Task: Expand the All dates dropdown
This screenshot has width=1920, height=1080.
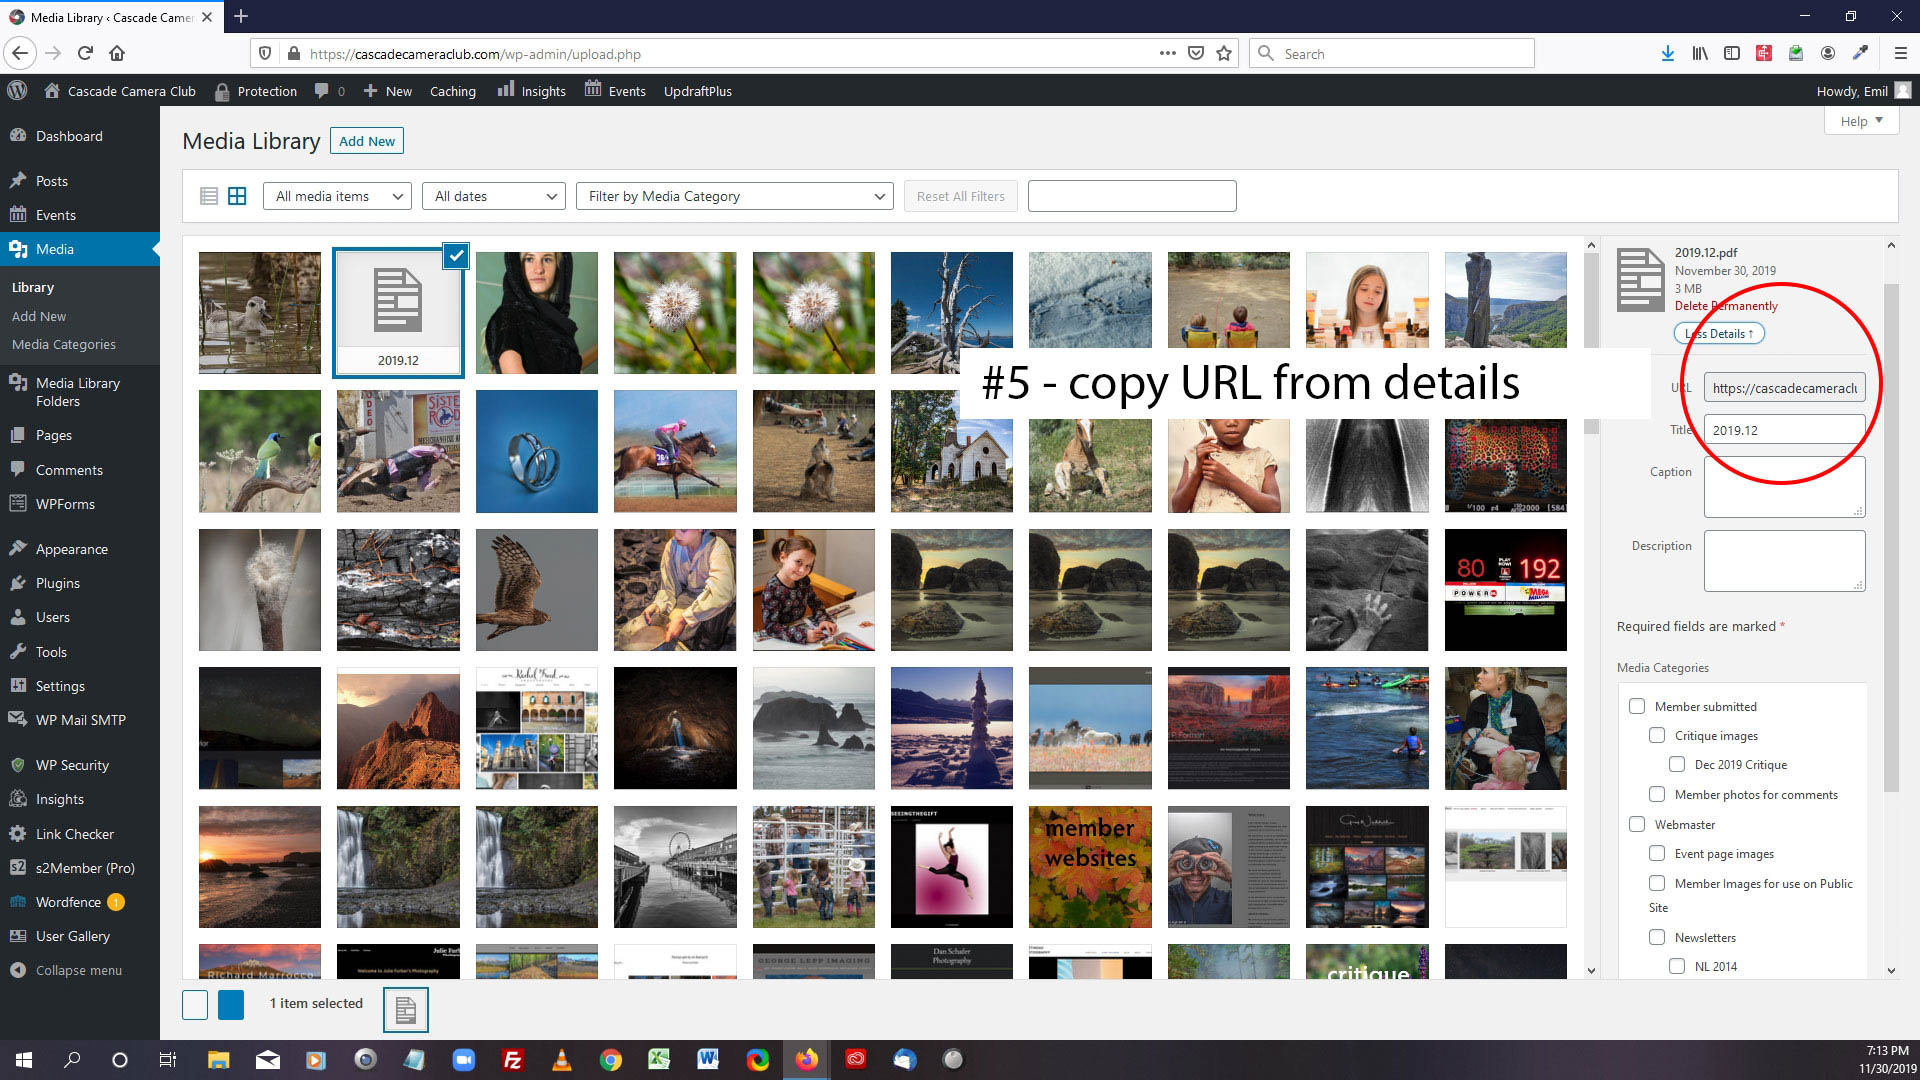Action: pos(495,196)
